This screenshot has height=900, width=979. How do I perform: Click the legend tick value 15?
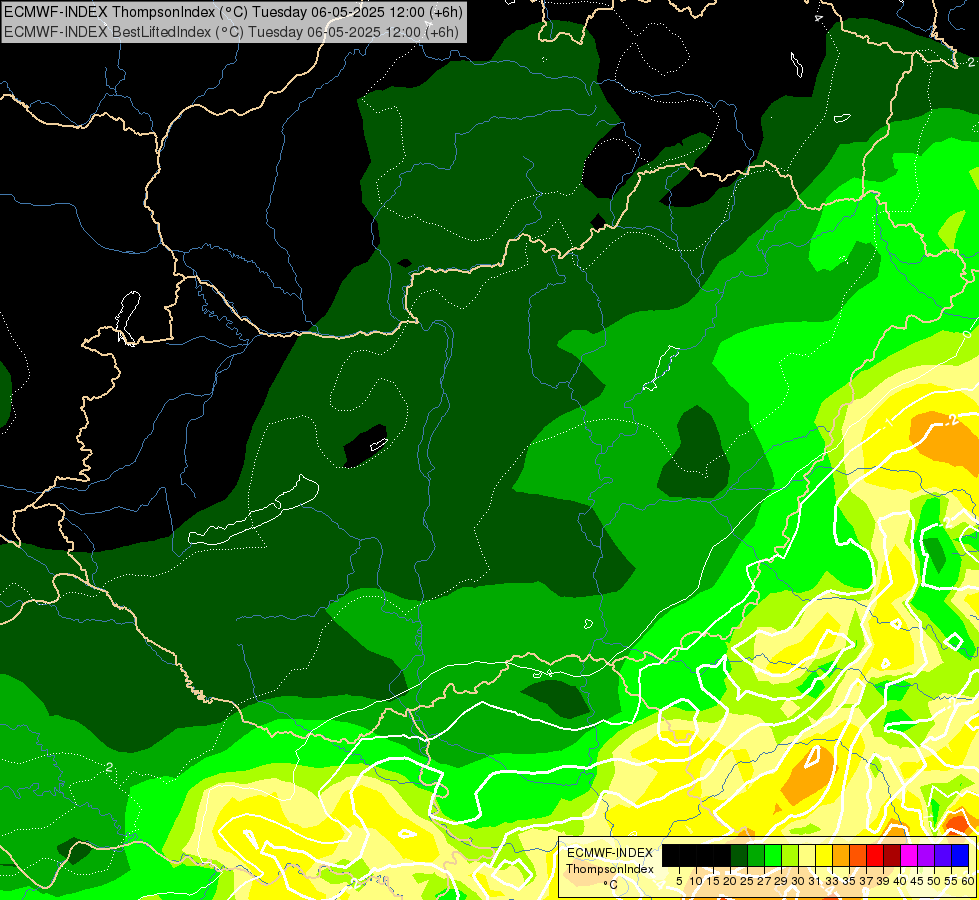click(x=713, y=881)
